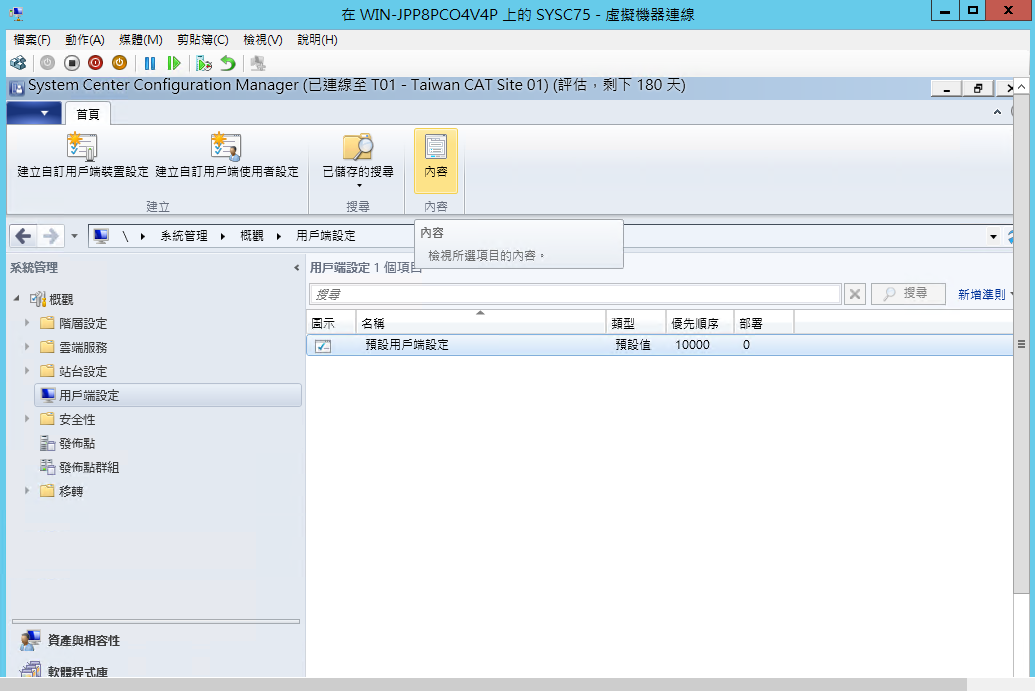This screenshot has height=691, width=1035.
Task: Click the grey Start VM icon
Action: click(48, 63)
